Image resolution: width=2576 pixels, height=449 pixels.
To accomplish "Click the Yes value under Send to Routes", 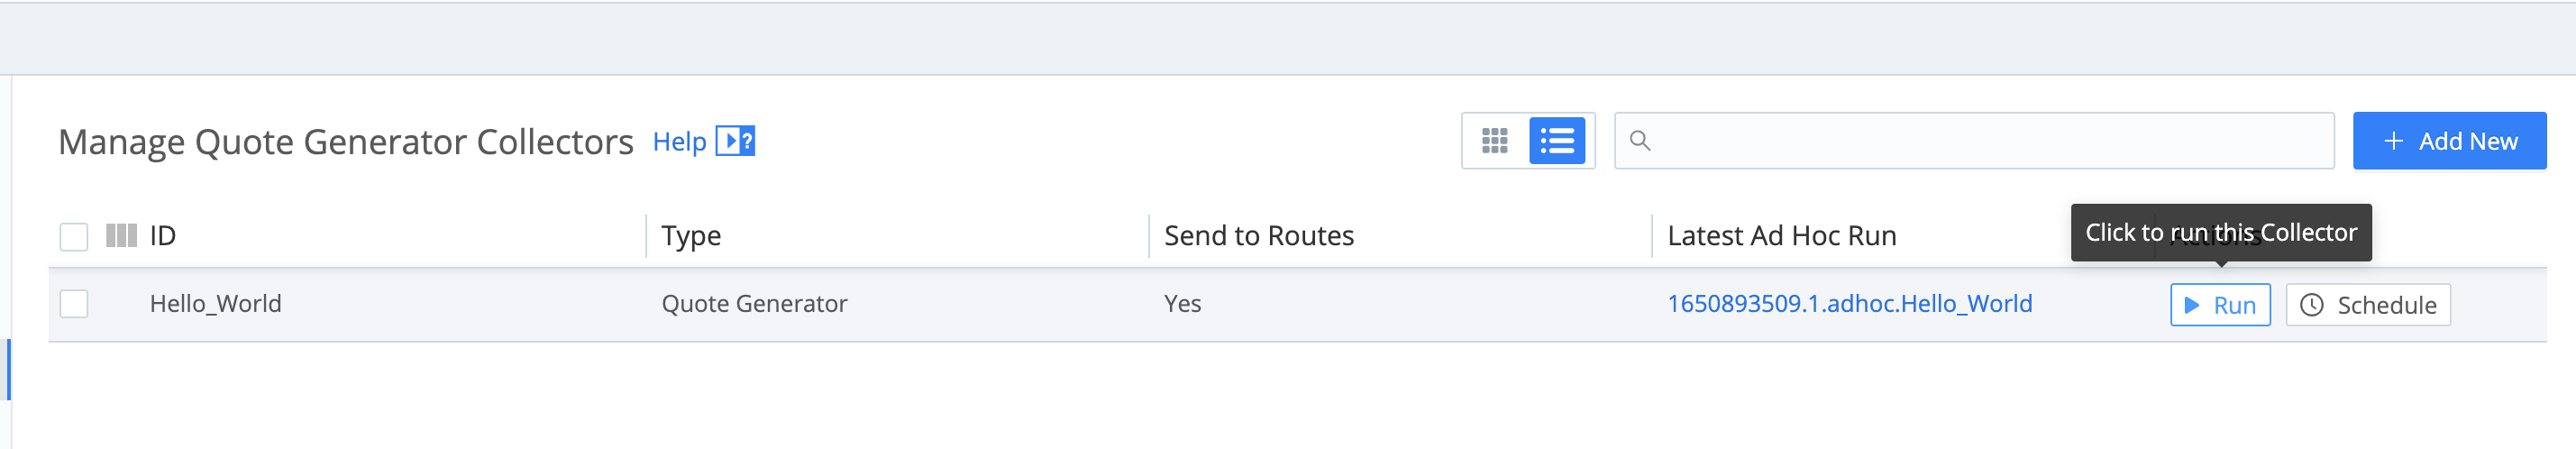I will (x=1182, y=304).
